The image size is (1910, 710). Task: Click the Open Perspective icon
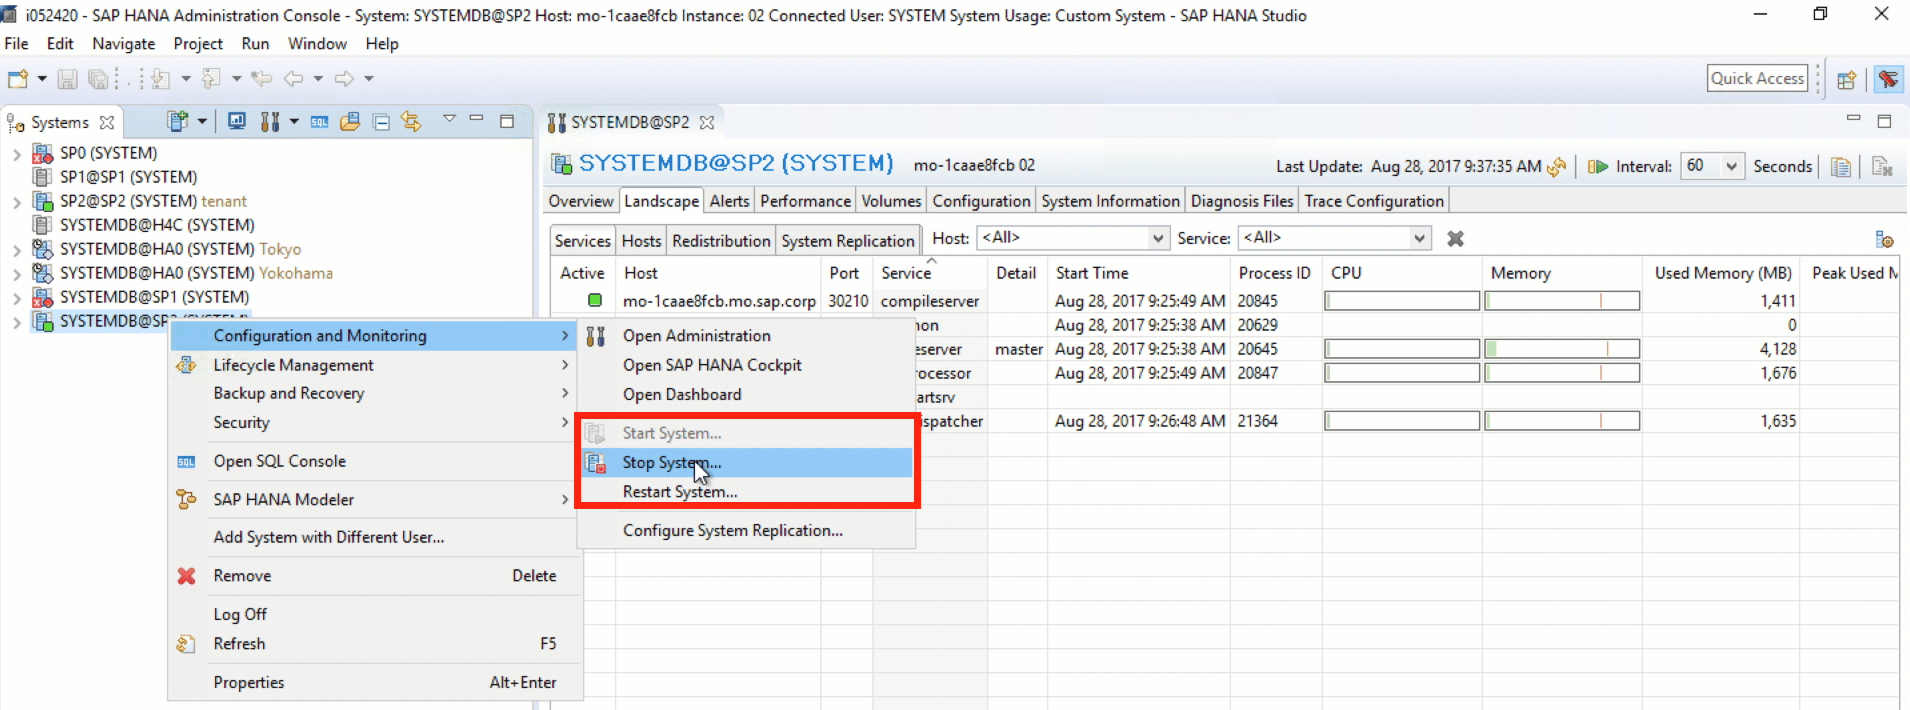1847,79
